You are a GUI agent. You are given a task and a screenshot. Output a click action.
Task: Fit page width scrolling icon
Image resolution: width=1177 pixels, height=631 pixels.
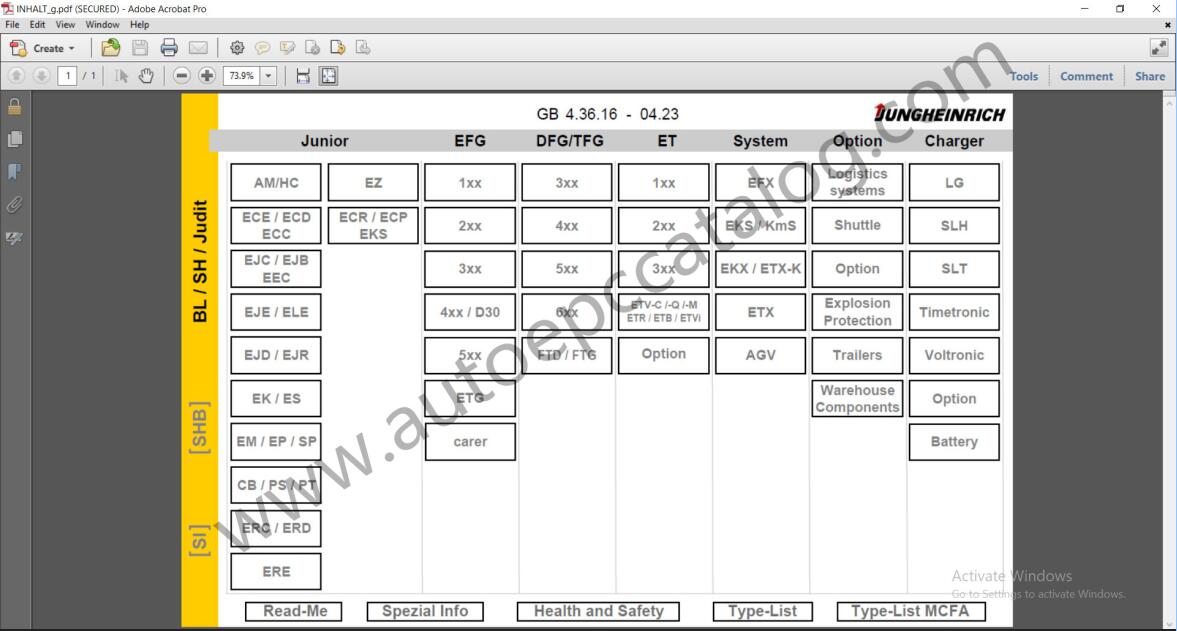coord(303,76)
